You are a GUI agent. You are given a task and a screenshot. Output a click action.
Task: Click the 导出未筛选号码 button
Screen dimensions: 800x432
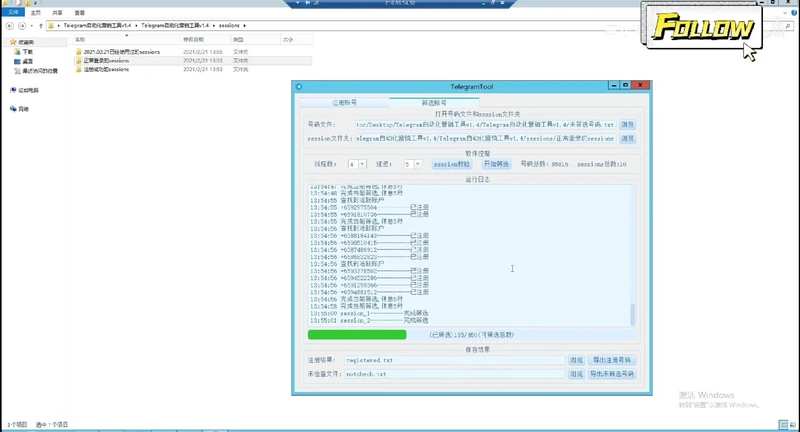[612, 374]
